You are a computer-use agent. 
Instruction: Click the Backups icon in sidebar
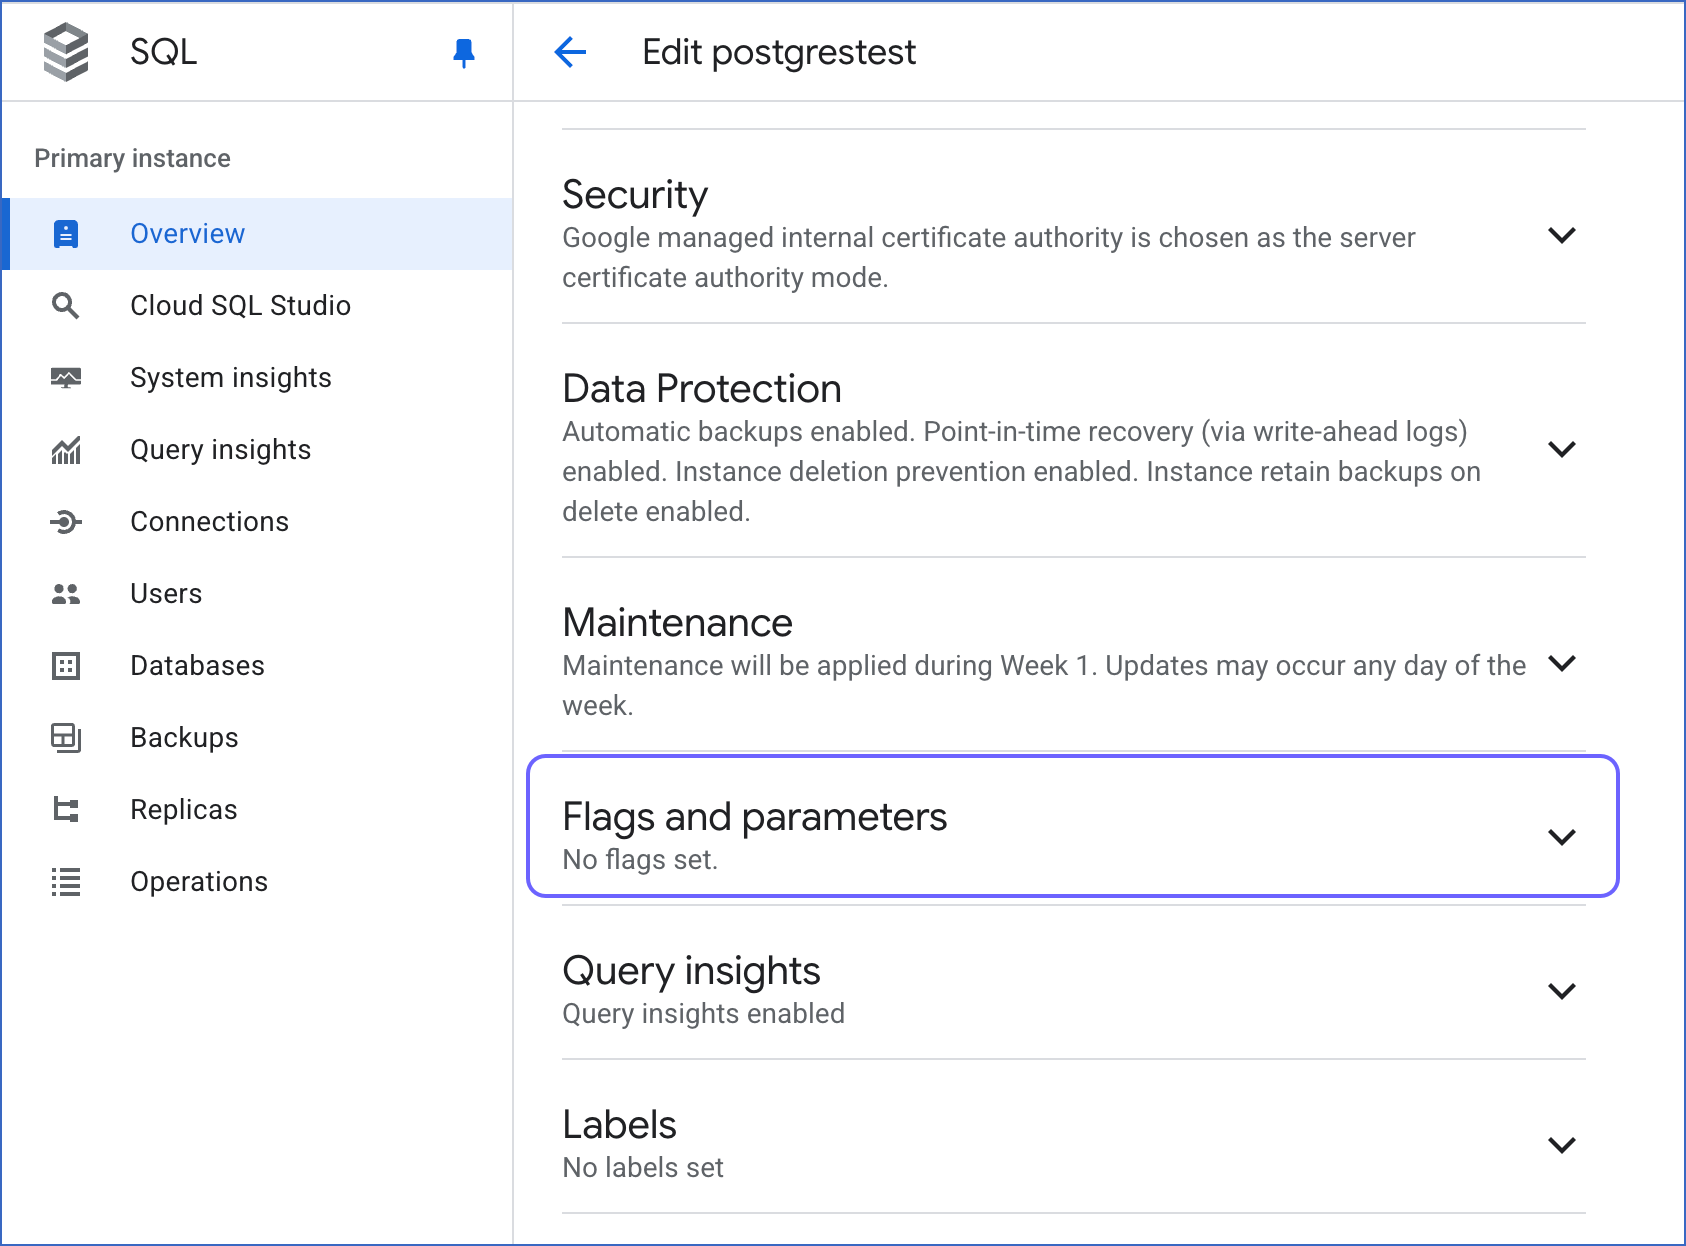click(66, 738)
